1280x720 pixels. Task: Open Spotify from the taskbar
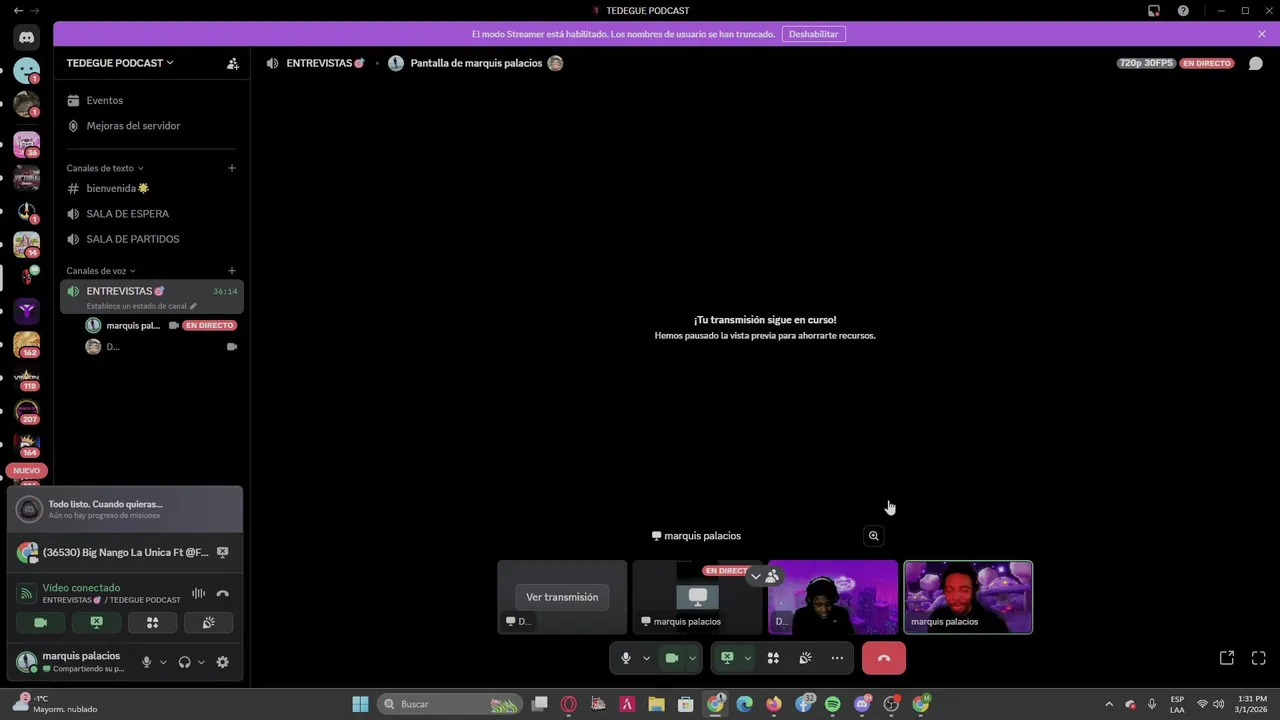833,704
